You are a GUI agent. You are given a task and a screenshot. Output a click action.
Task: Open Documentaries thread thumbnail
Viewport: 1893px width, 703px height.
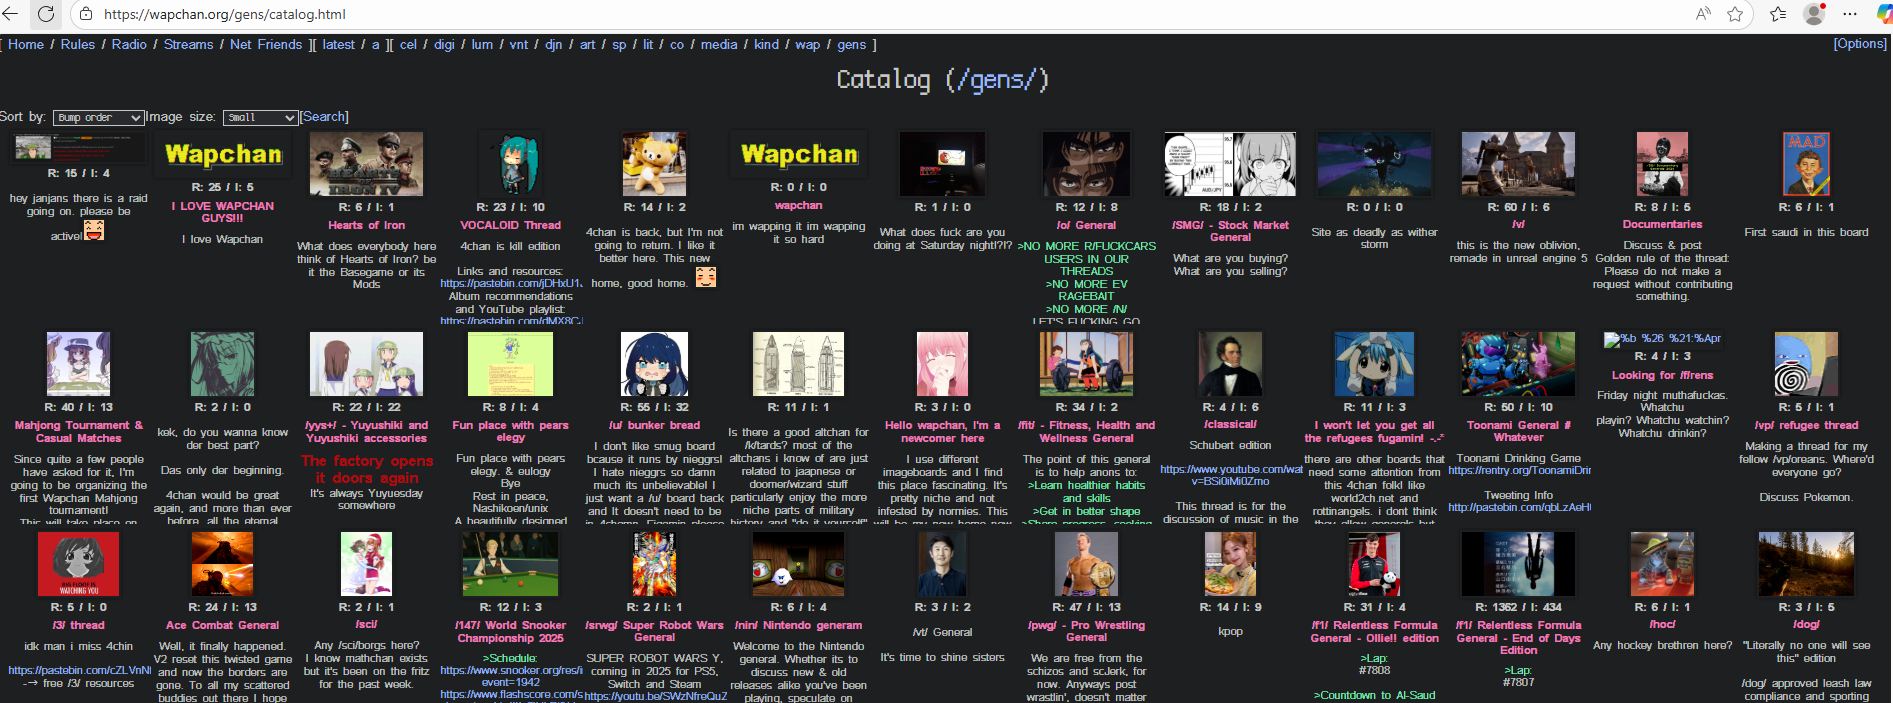(x=1662, y=163)
